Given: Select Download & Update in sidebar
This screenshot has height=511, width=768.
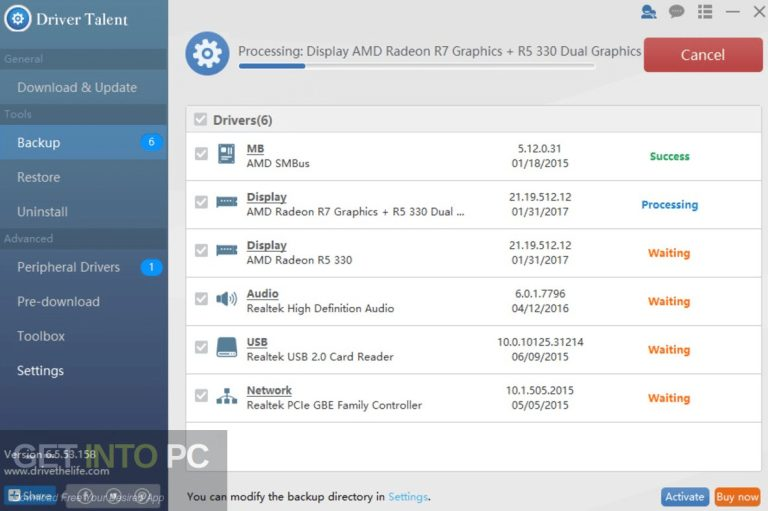Looking at the screenshot, I should pyautogui.click(x=77, y=87).
